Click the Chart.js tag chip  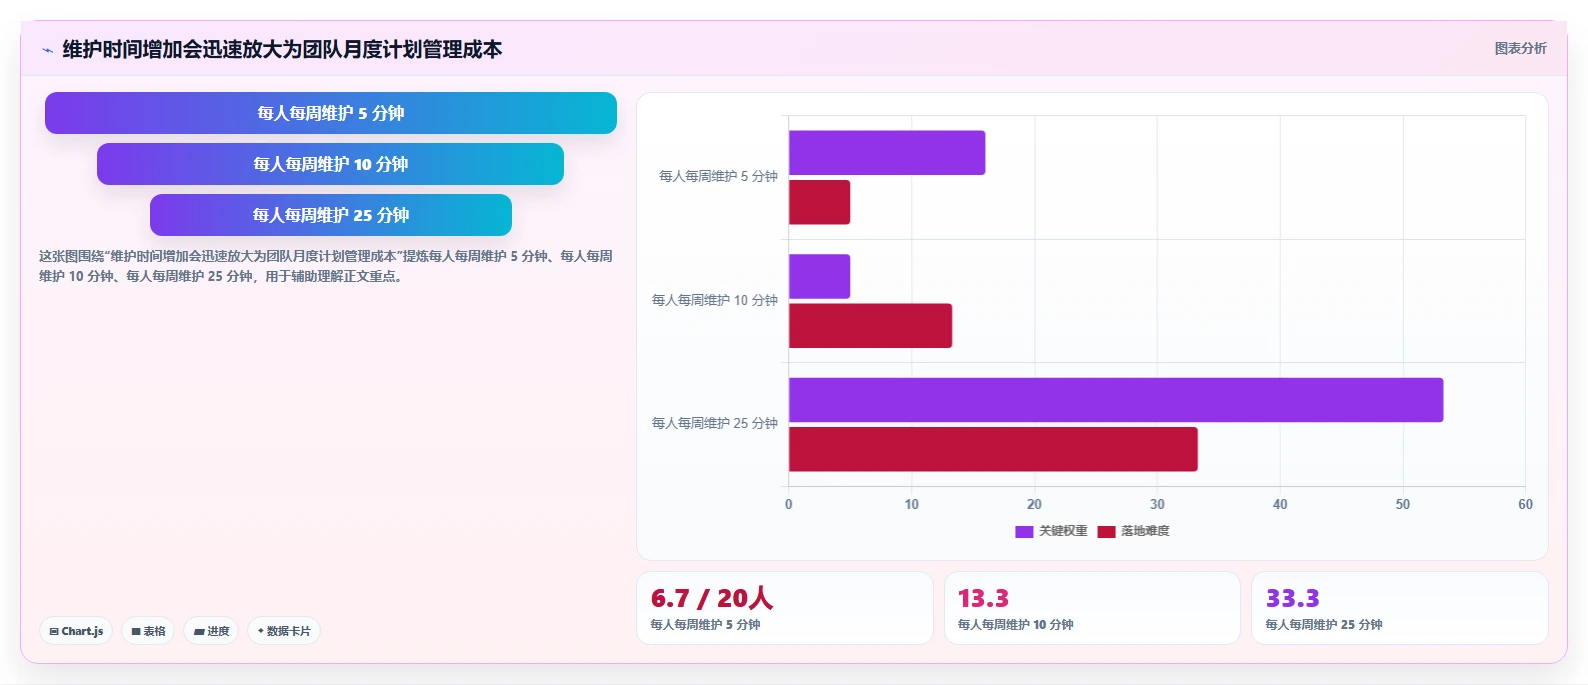76,631
